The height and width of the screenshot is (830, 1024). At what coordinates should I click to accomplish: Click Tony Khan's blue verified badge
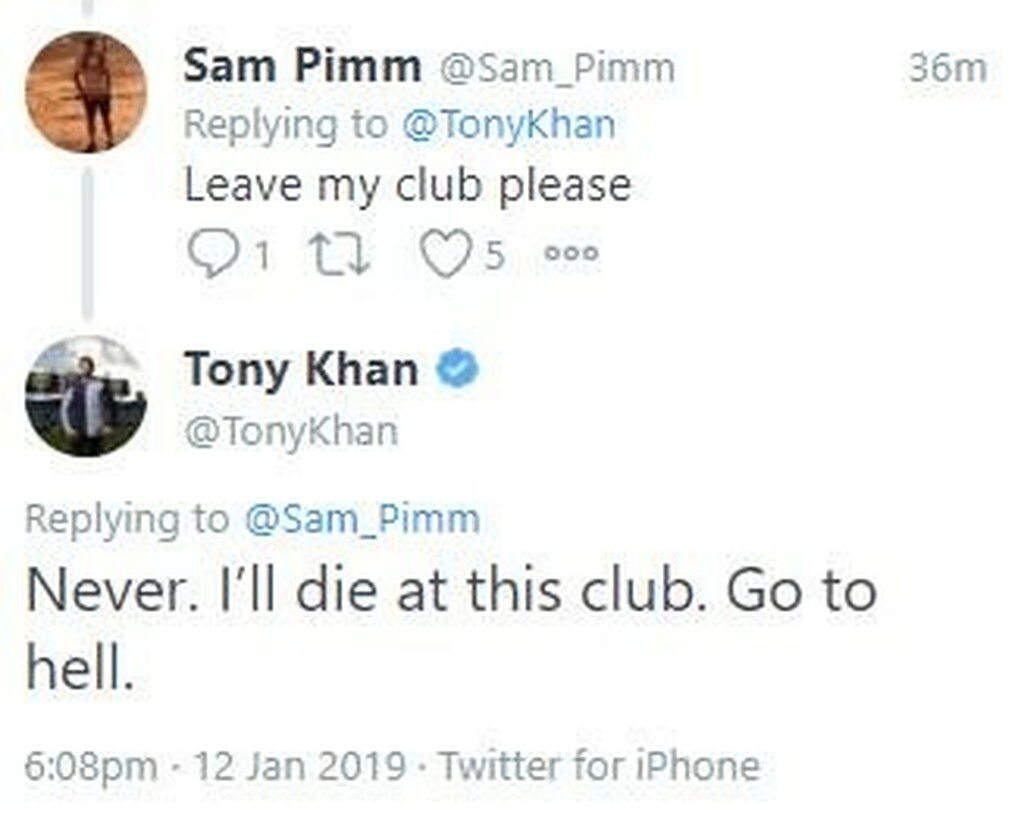pos(458,371)
